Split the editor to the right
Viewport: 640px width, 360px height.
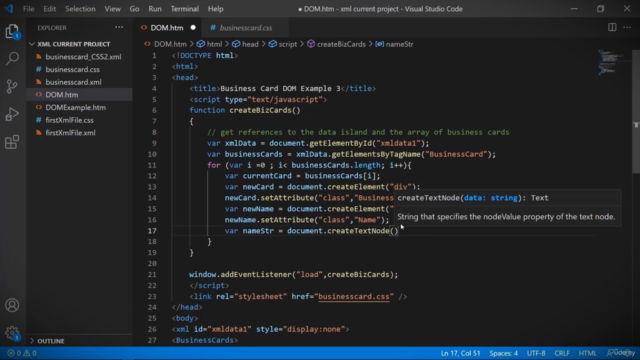coord(612,27)
